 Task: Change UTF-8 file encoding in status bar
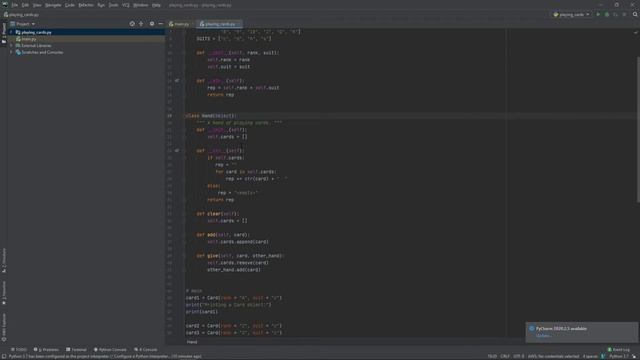pyautogui.click(x=518, y=356)
